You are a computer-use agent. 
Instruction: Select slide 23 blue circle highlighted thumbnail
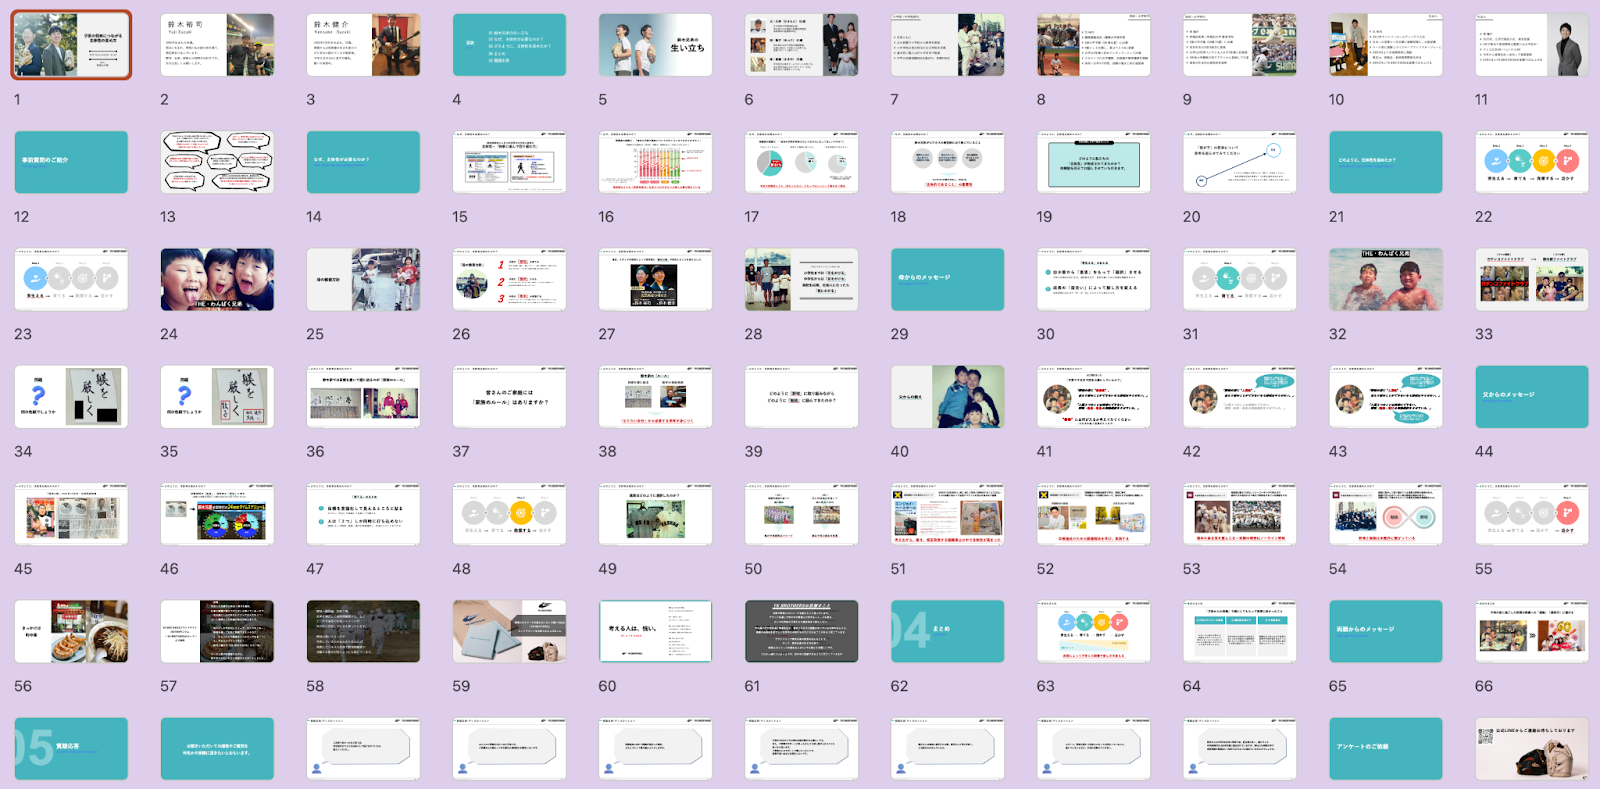point(71,279)
